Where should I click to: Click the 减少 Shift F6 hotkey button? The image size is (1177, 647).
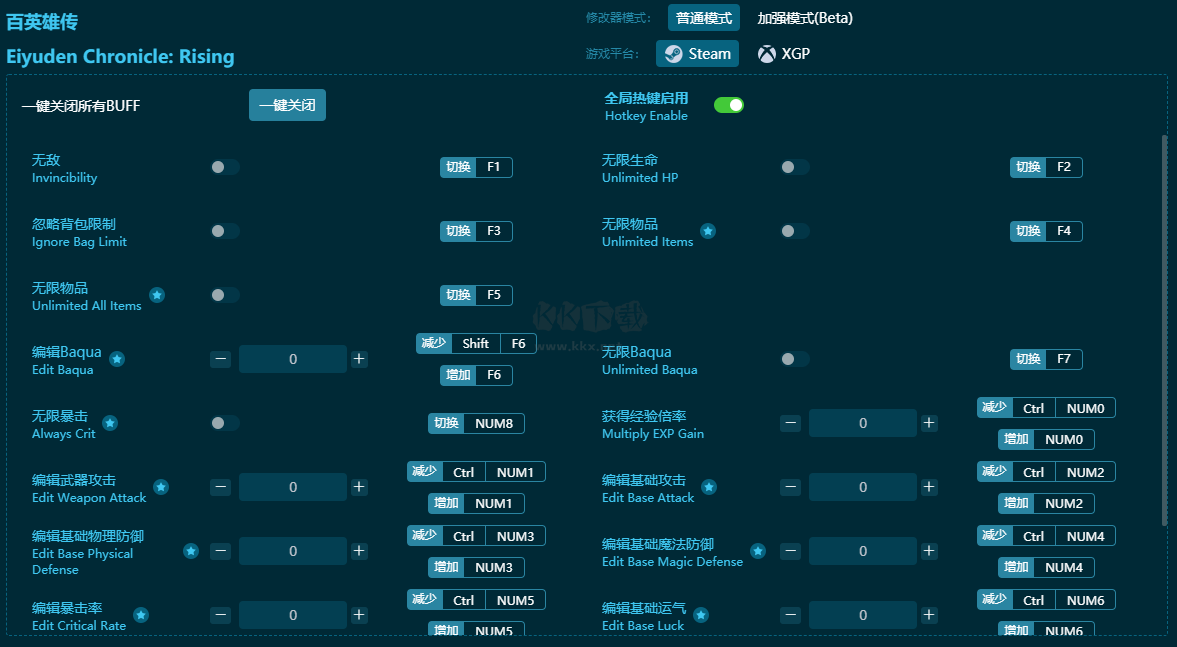[x=477, y=343]
